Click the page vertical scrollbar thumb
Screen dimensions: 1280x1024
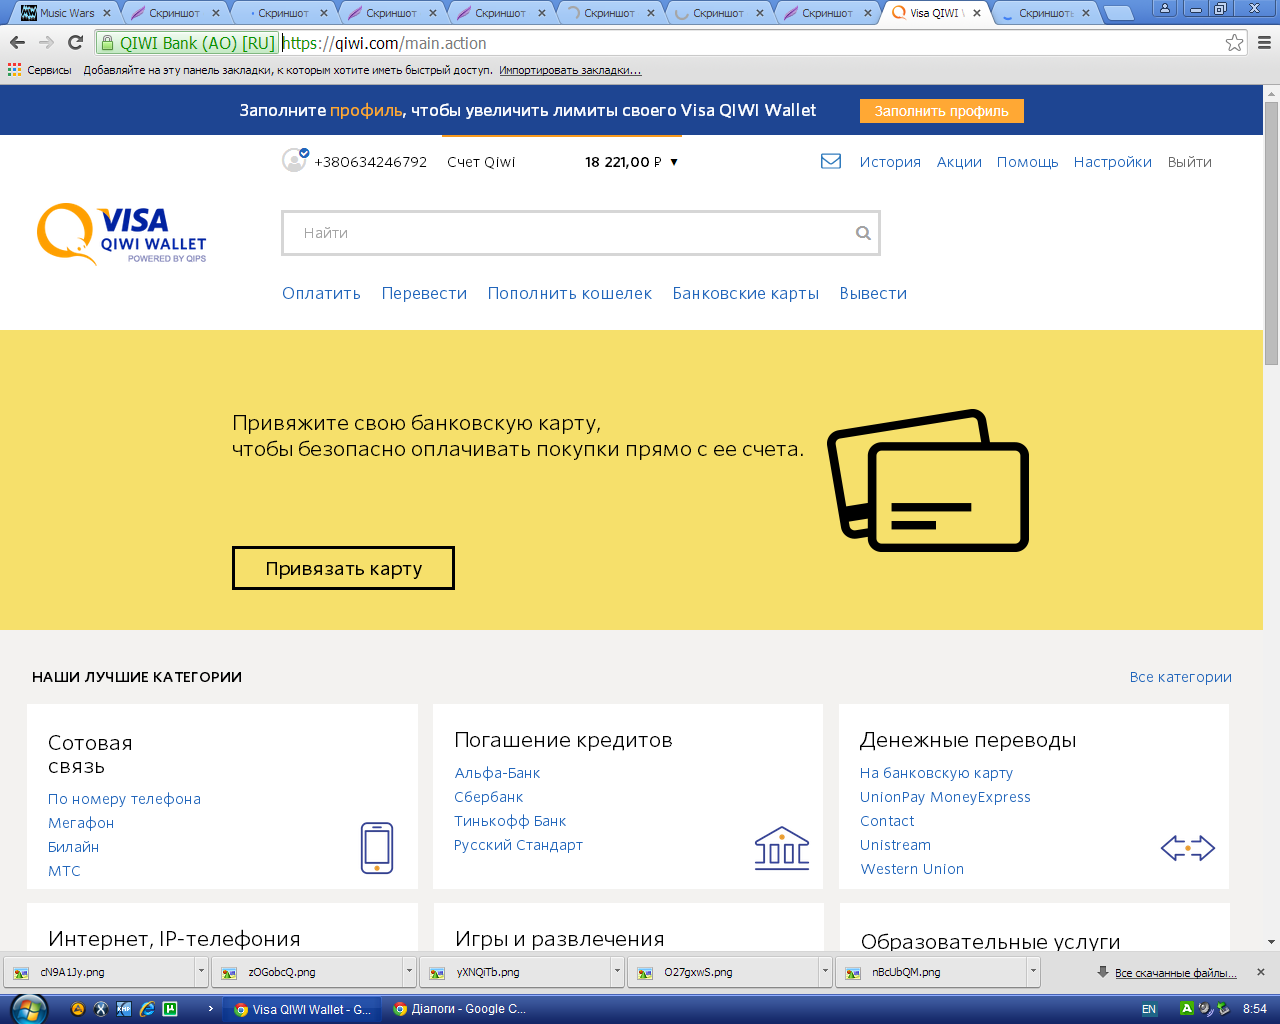click(1271, 232)
